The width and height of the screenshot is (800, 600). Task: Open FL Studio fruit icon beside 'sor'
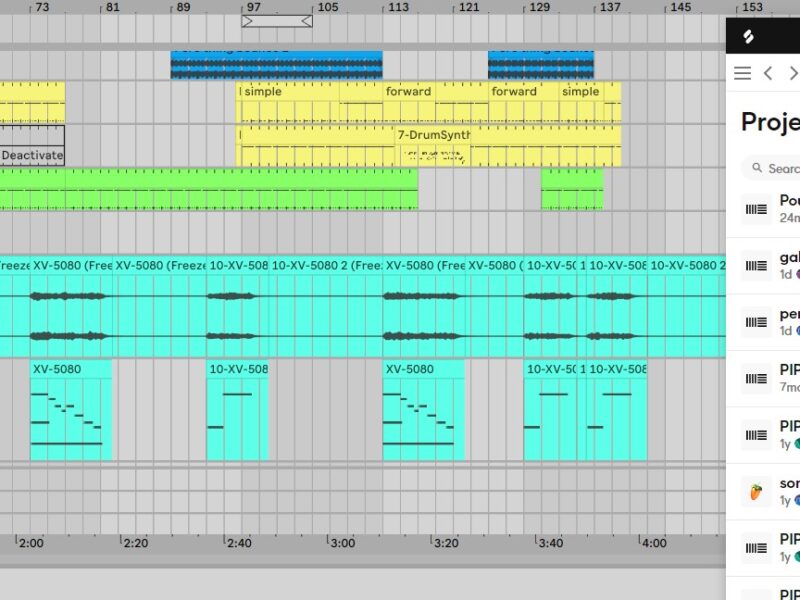coord(756,491)
